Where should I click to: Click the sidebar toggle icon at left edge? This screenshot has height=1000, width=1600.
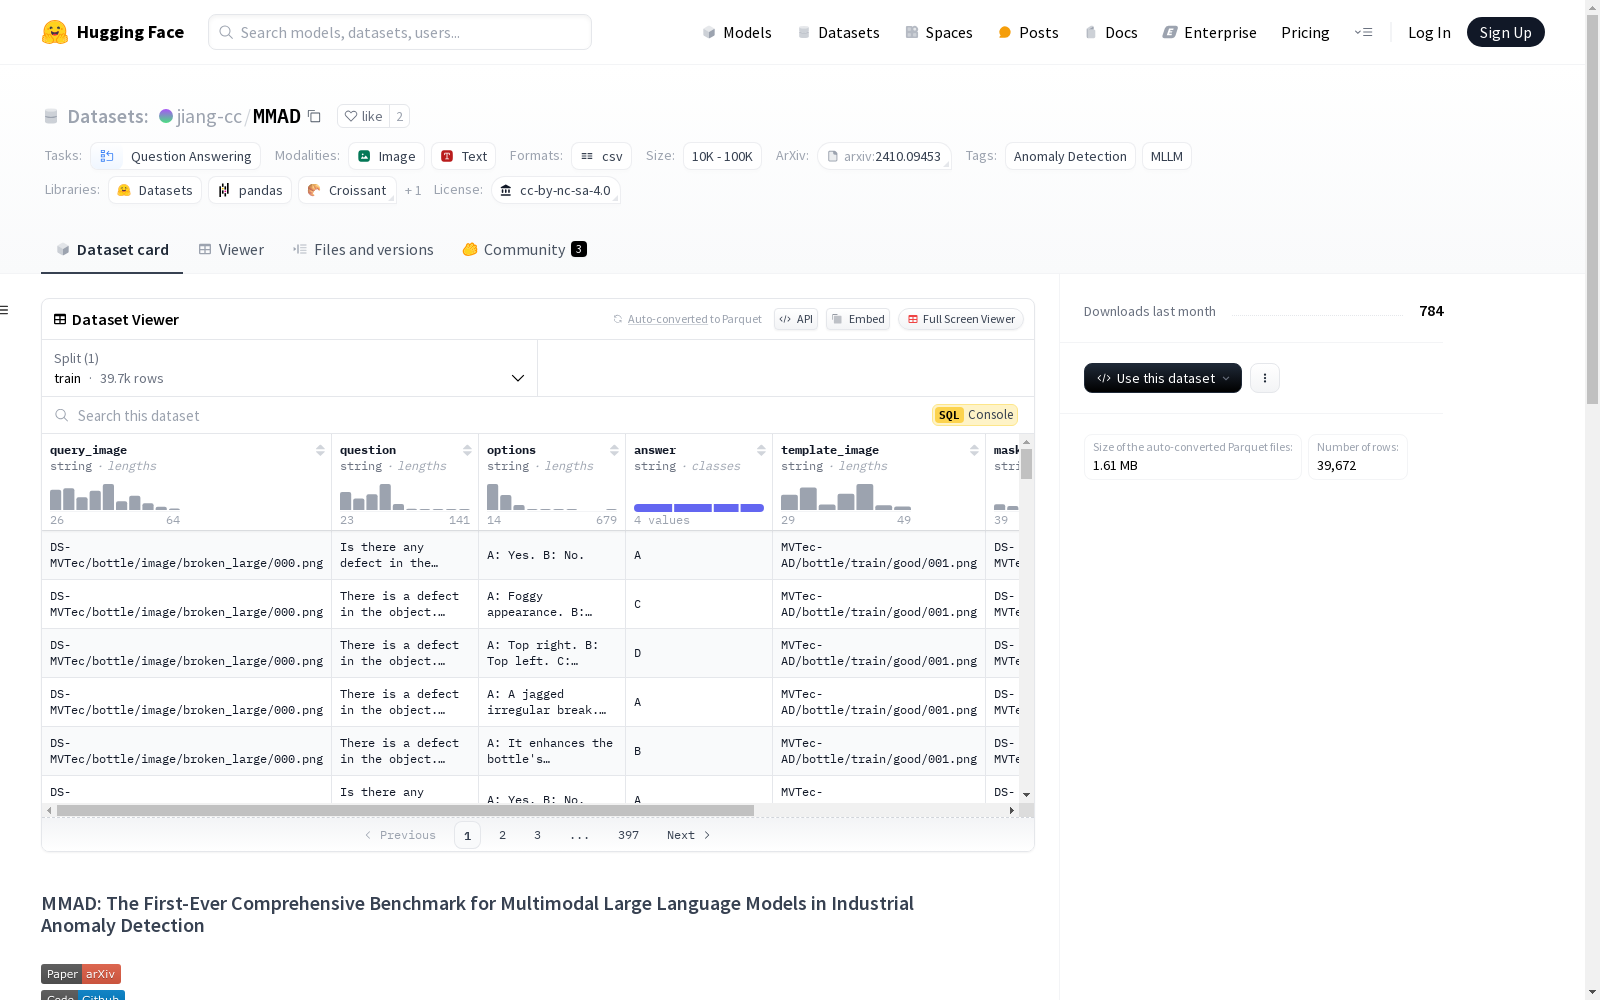pos(5,310)
